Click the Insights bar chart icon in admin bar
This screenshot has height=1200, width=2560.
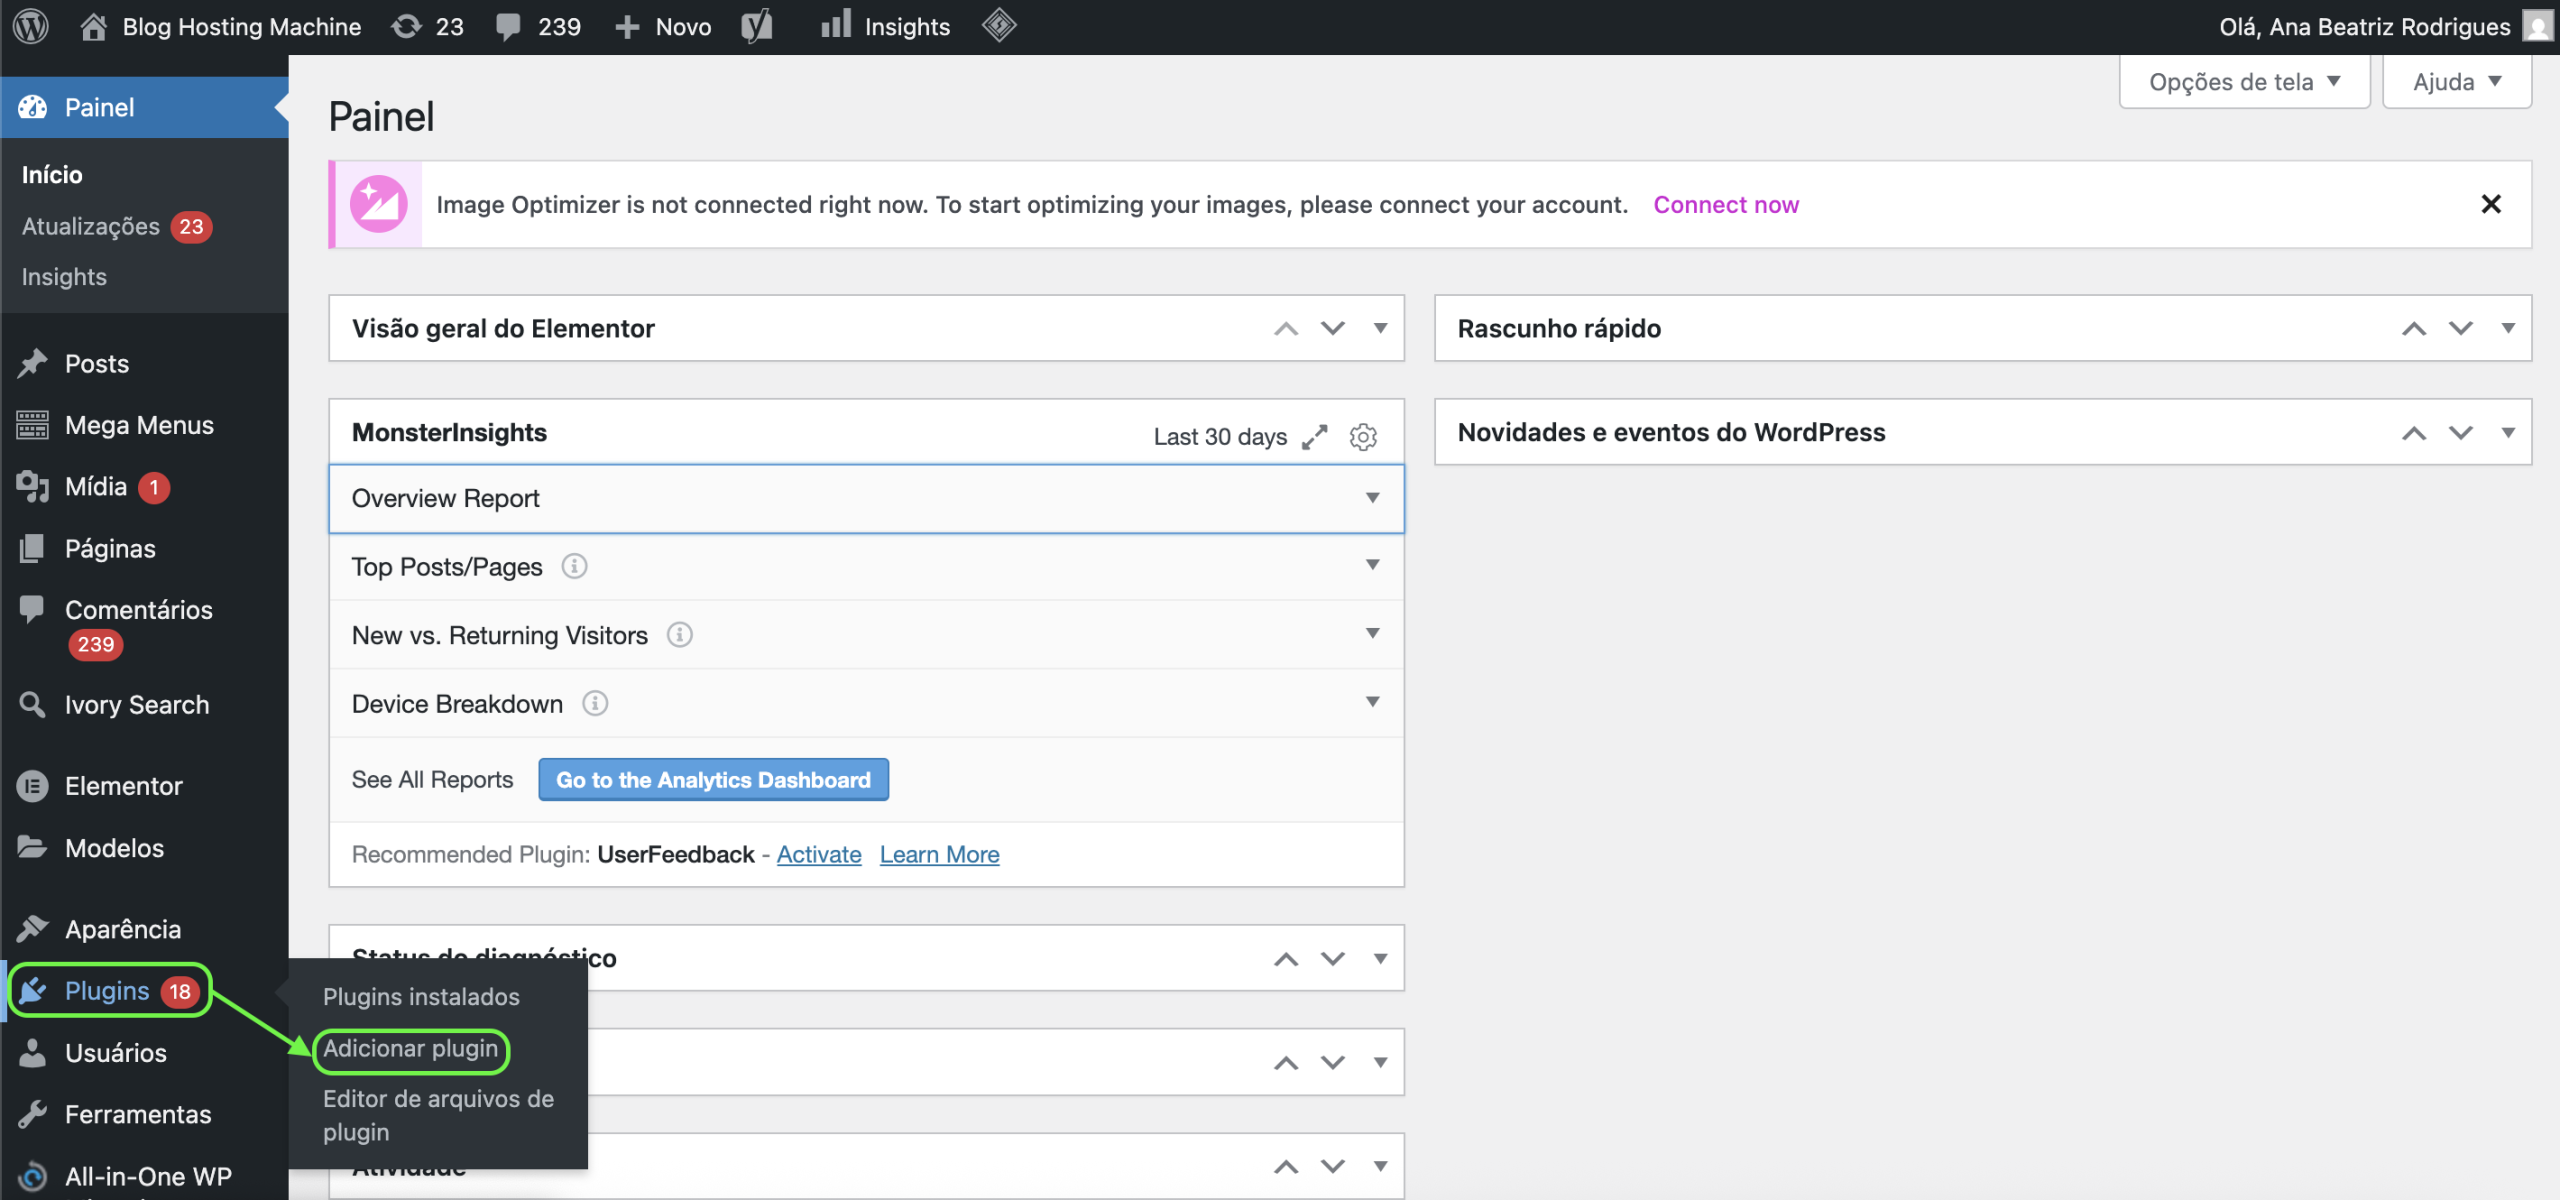(835, 25)
